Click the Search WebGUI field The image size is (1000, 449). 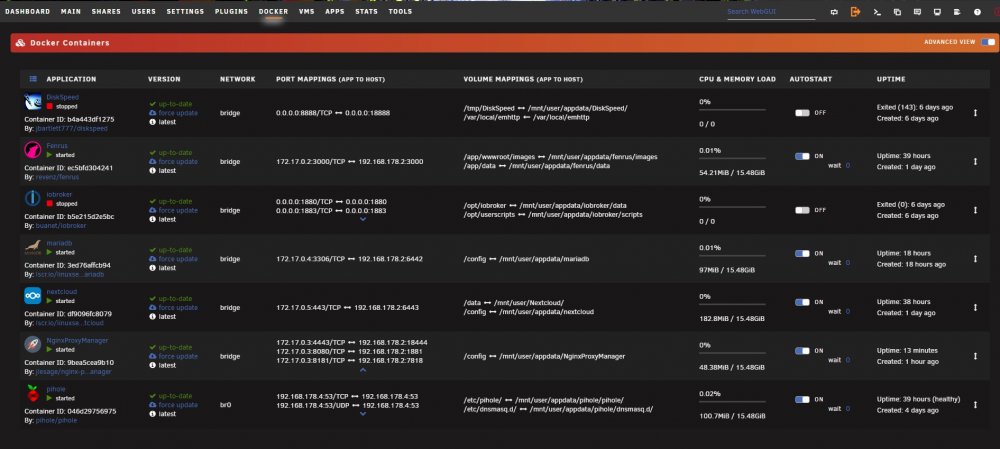point(771,12)
